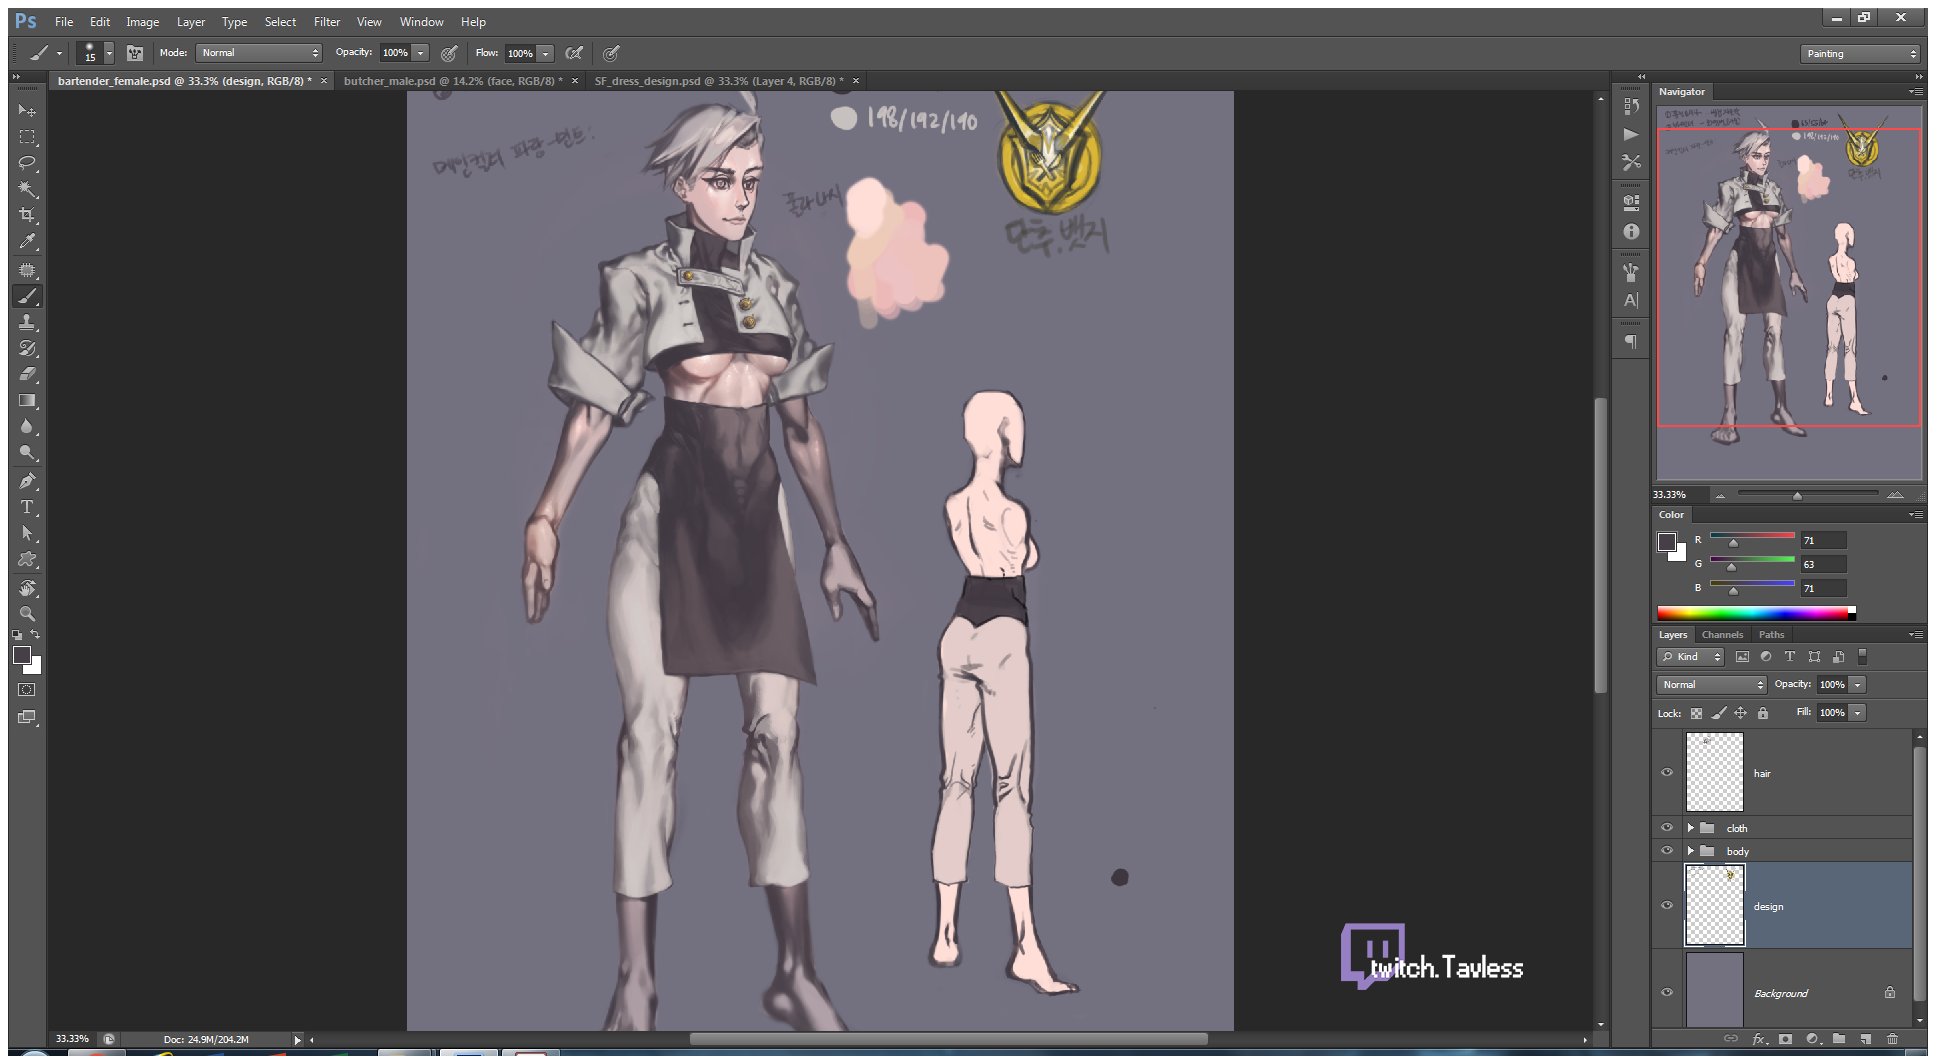
Task: Switch to the butcher_male.psd document tab
Action: (452, 81)
